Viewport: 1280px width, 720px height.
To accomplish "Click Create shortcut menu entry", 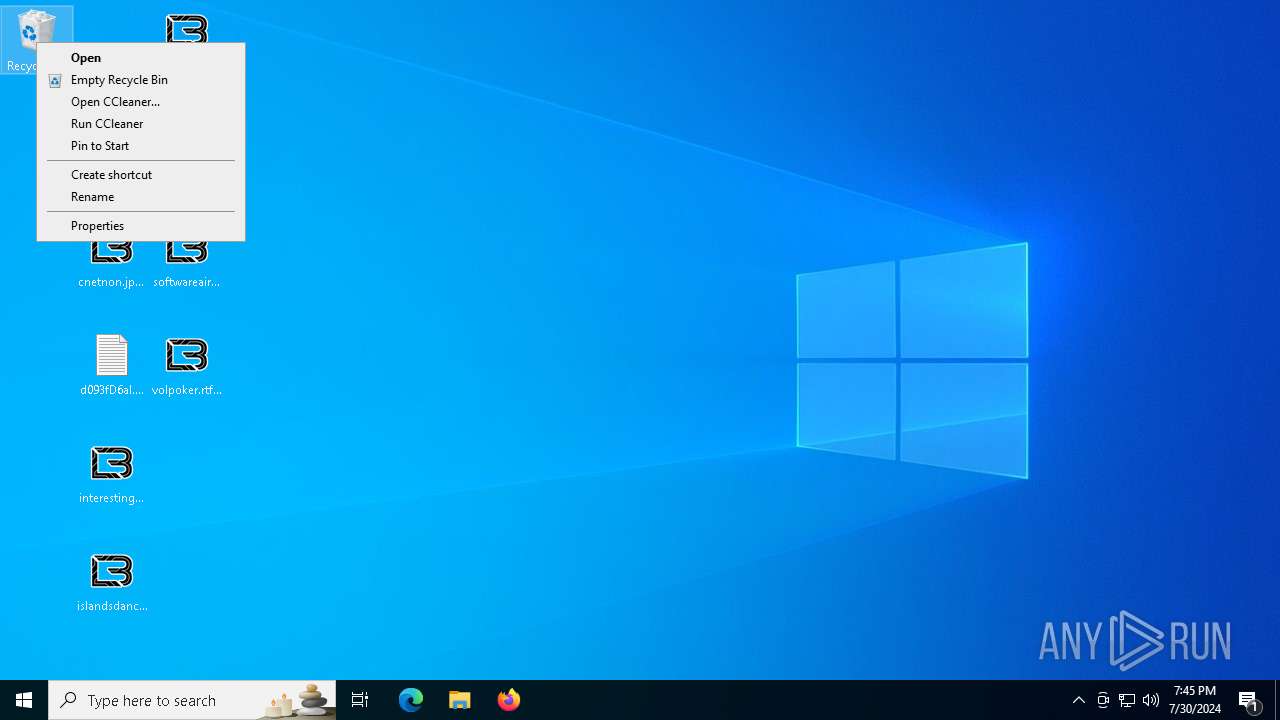I will 141,175.
